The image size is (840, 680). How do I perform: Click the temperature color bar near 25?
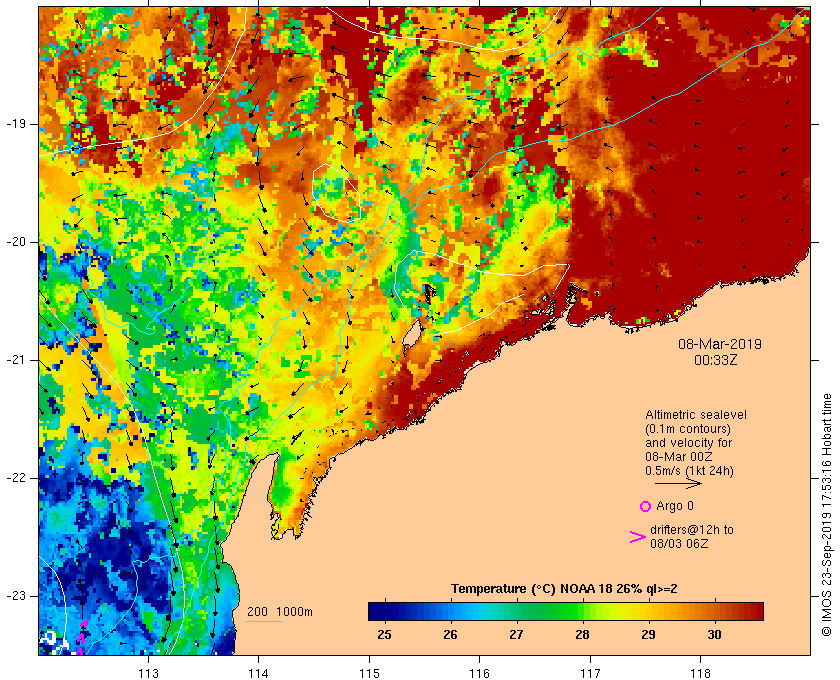384,611
